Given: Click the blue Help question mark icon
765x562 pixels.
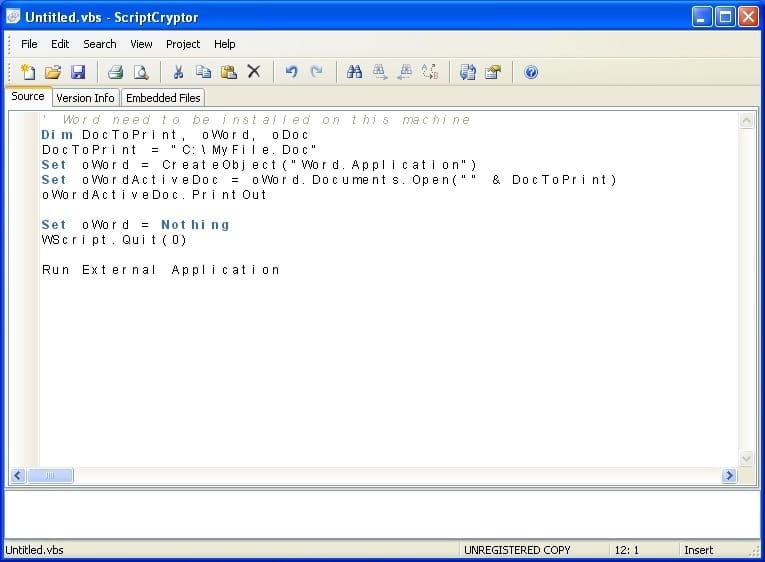Looking at the screenshot, I should click(531, 72).
